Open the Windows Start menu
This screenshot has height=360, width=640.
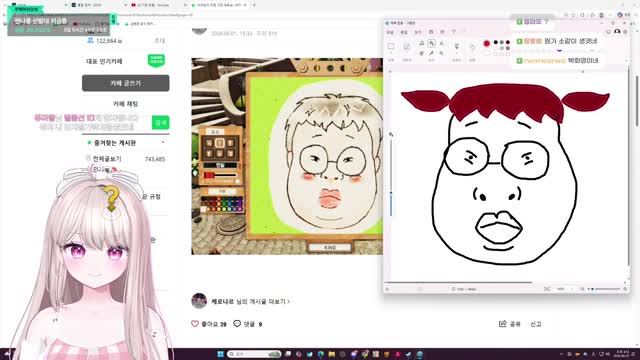click(220, 354)
